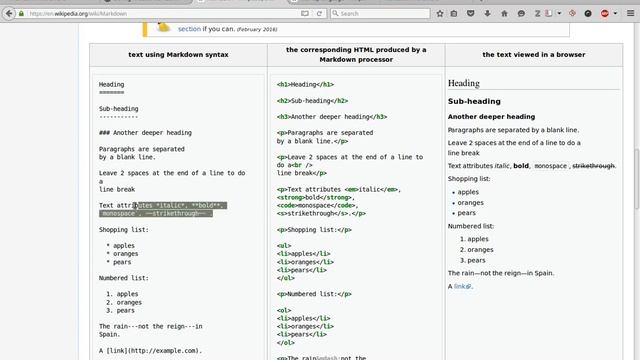The height and width of the screenshot is (360, 640).
Task: Click the 'pears' bullet in rendered list
Action: click(x=467, y=213)
